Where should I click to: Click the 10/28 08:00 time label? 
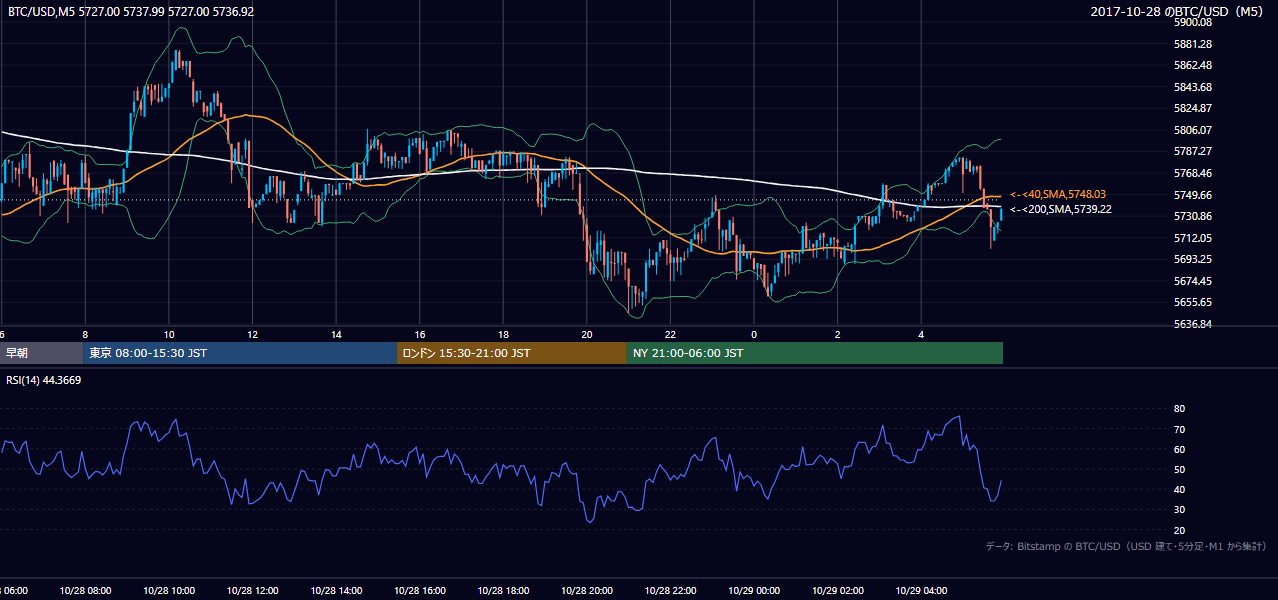tap(83, 590)
